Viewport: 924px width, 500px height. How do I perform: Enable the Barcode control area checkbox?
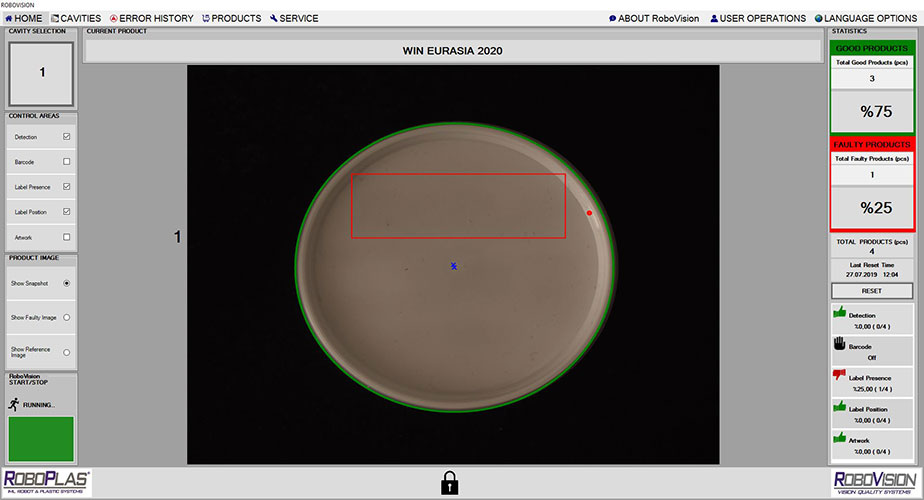pyautogui.click(x=67, y=161)
